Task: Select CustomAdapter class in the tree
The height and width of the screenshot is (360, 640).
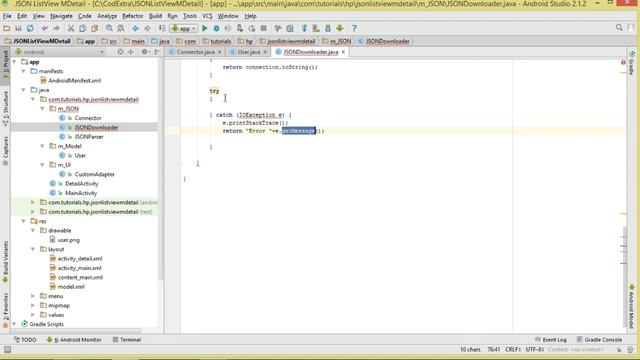Action: (x=94, y=174)
